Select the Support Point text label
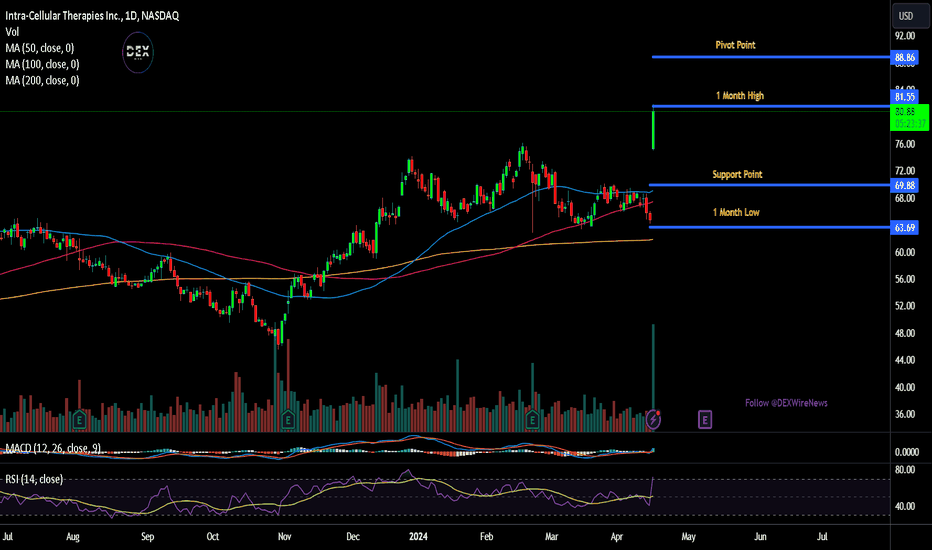The image size is (932, 550). pyautogui.click(x=737, y=174)
